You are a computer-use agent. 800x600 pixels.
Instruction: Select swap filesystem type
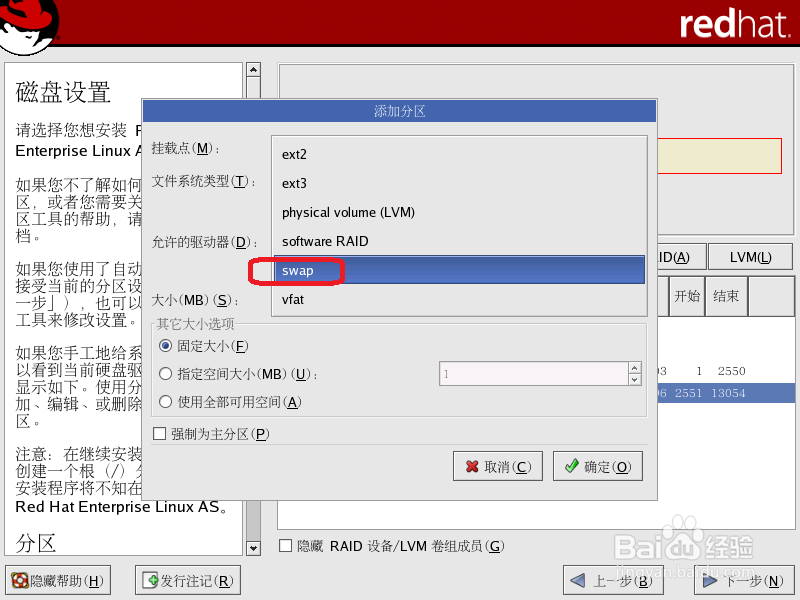459,270
